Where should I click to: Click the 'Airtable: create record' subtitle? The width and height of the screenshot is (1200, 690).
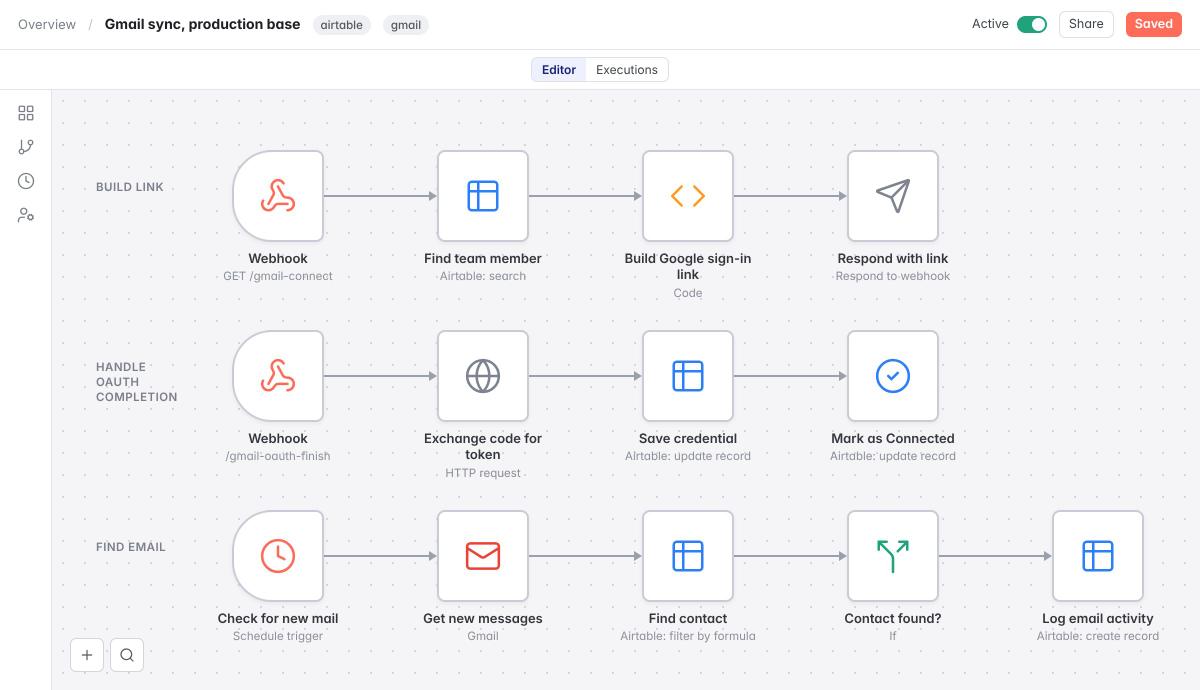[1098, 636]
